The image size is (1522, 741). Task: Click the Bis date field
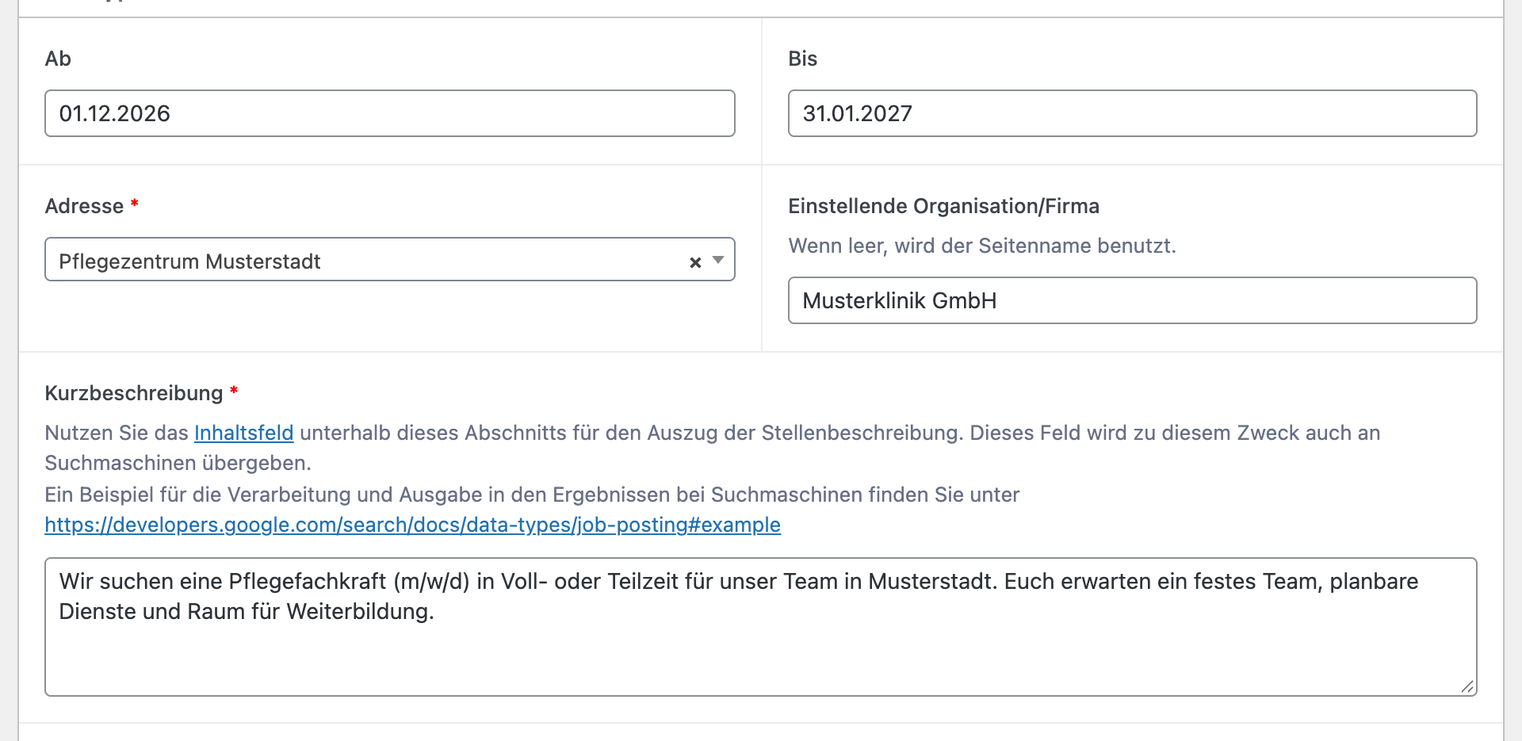[x=1132, y=113]
